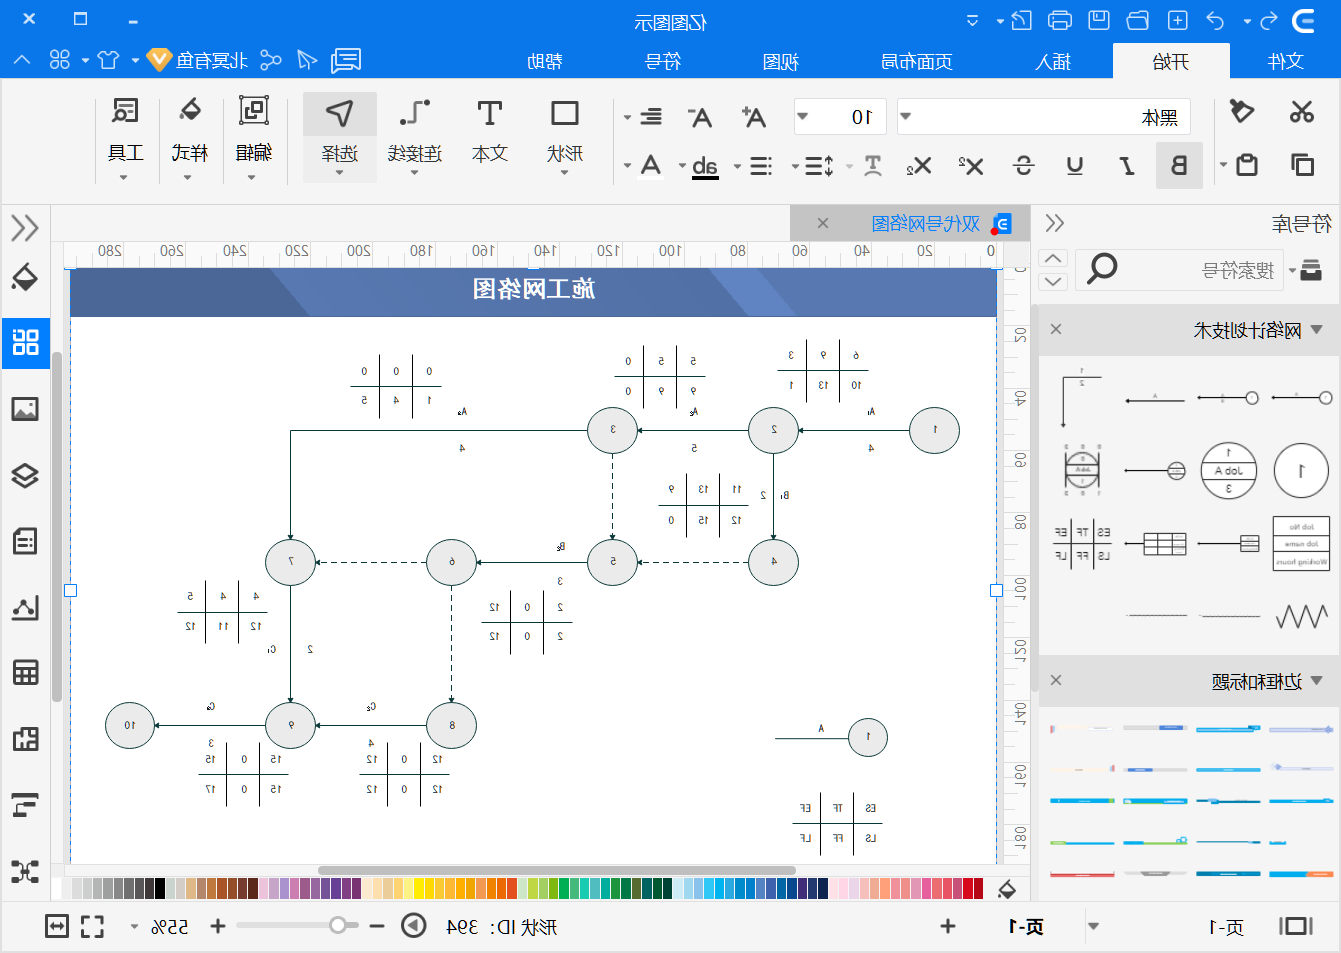The width and height of the screenshot is (1341, 953).
Task: Toggle Strikethrough formatting
Action: pyautogui.click(x=1023, y=165)
